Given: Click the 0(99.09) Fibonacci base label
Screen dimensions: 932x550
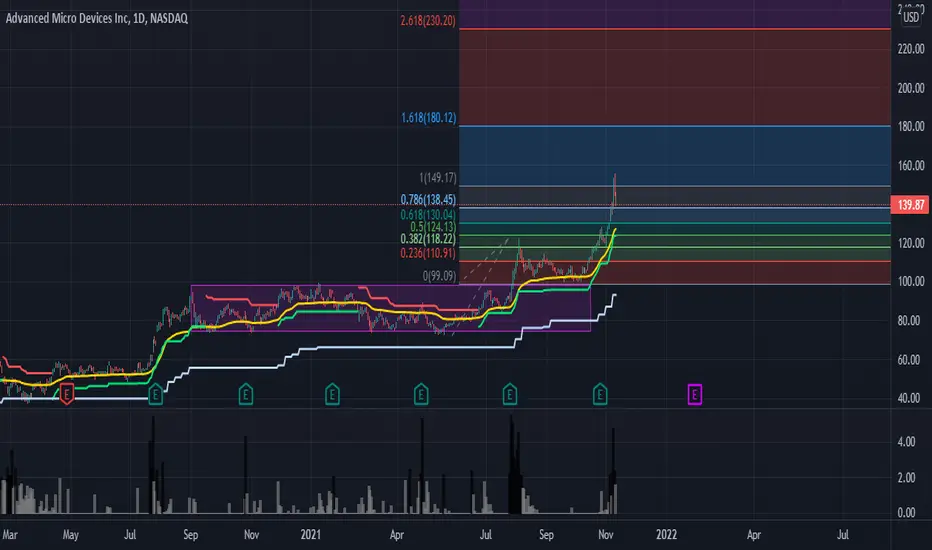Looking at the screenshot, I should pos(439,276).
